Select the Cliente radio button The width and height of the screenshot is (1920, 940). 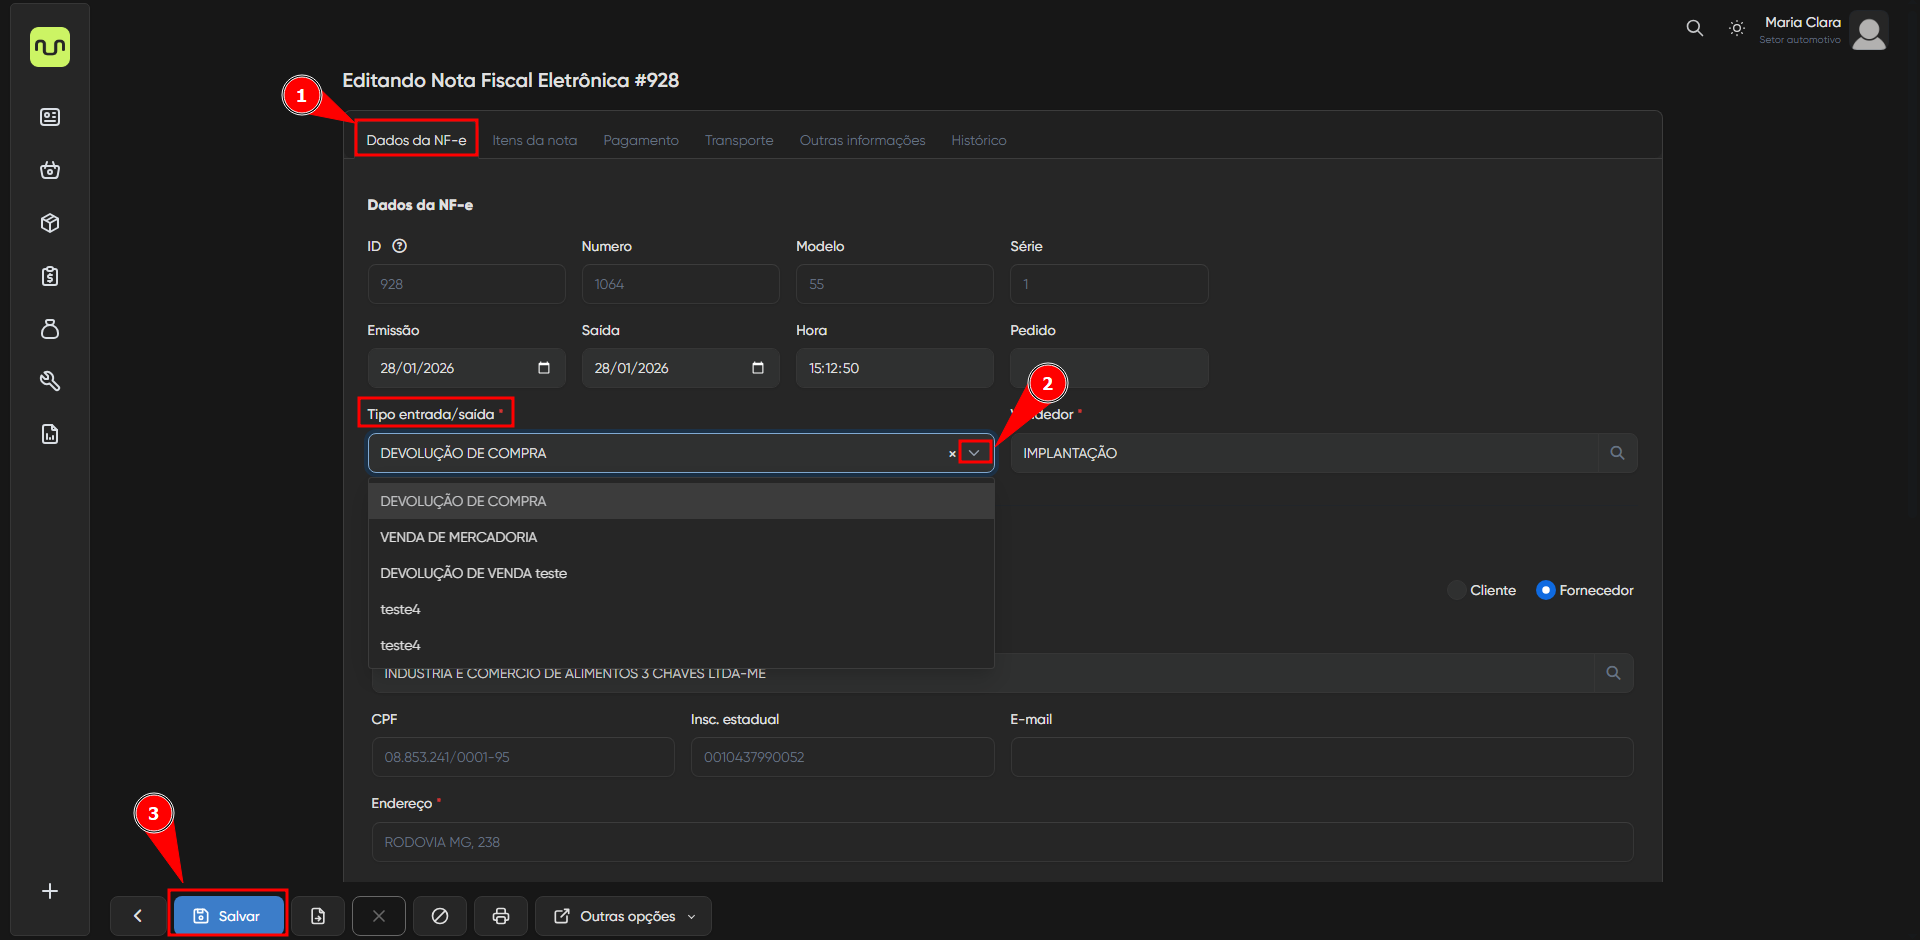pos(1457,590)
